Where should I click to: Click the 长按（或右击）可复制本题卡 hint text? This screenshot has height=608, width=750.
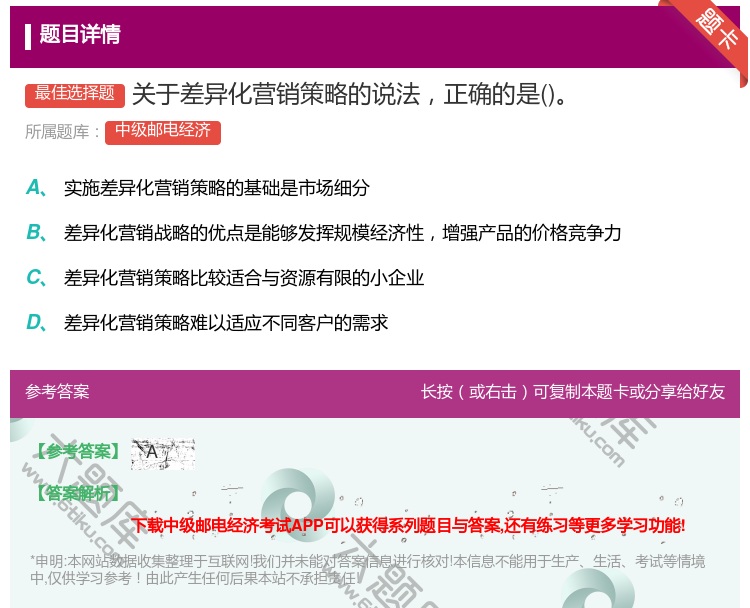(x=573, y=392)
